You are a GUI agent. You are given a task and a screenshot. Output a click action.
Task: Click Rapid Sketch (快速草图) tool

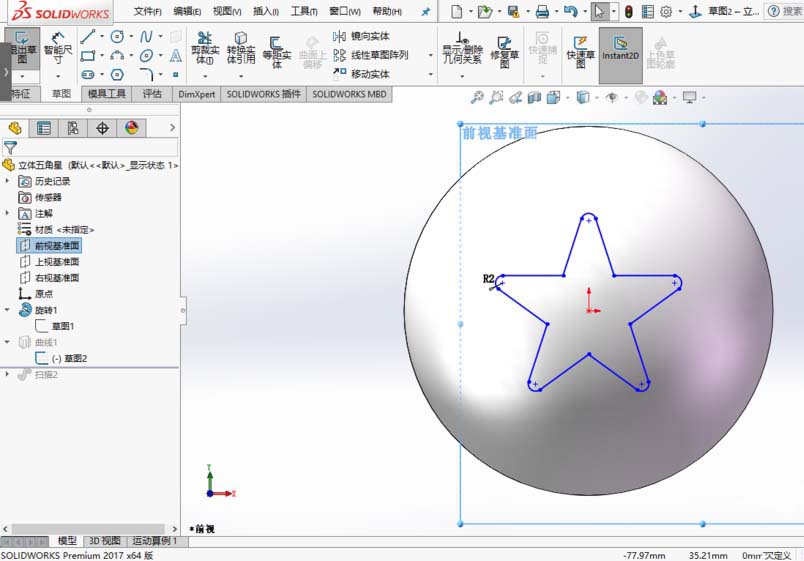pyautogui.click(x=580, y=51)
